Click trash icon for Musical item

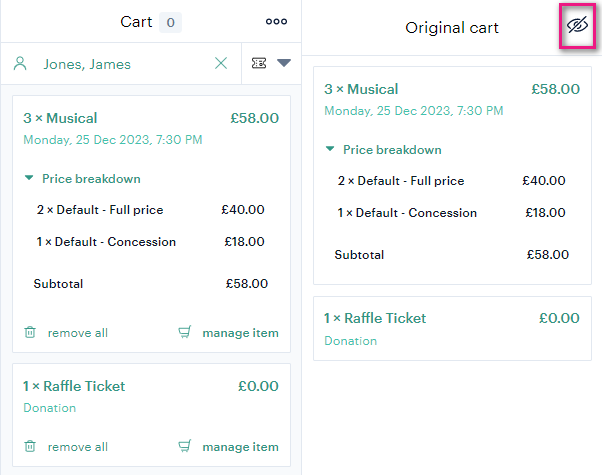pyautogui.click(x=30, y=332)
